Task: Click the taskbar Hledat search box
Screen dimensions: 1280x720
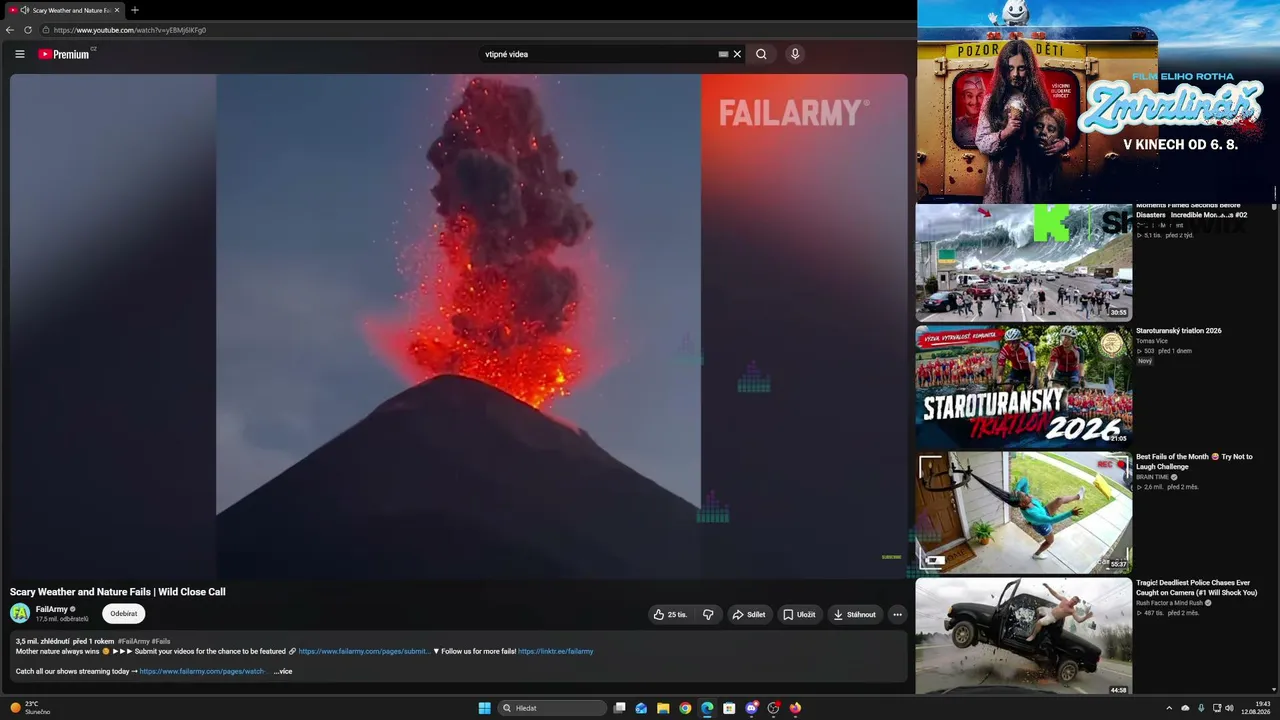Action: (553, 708)
